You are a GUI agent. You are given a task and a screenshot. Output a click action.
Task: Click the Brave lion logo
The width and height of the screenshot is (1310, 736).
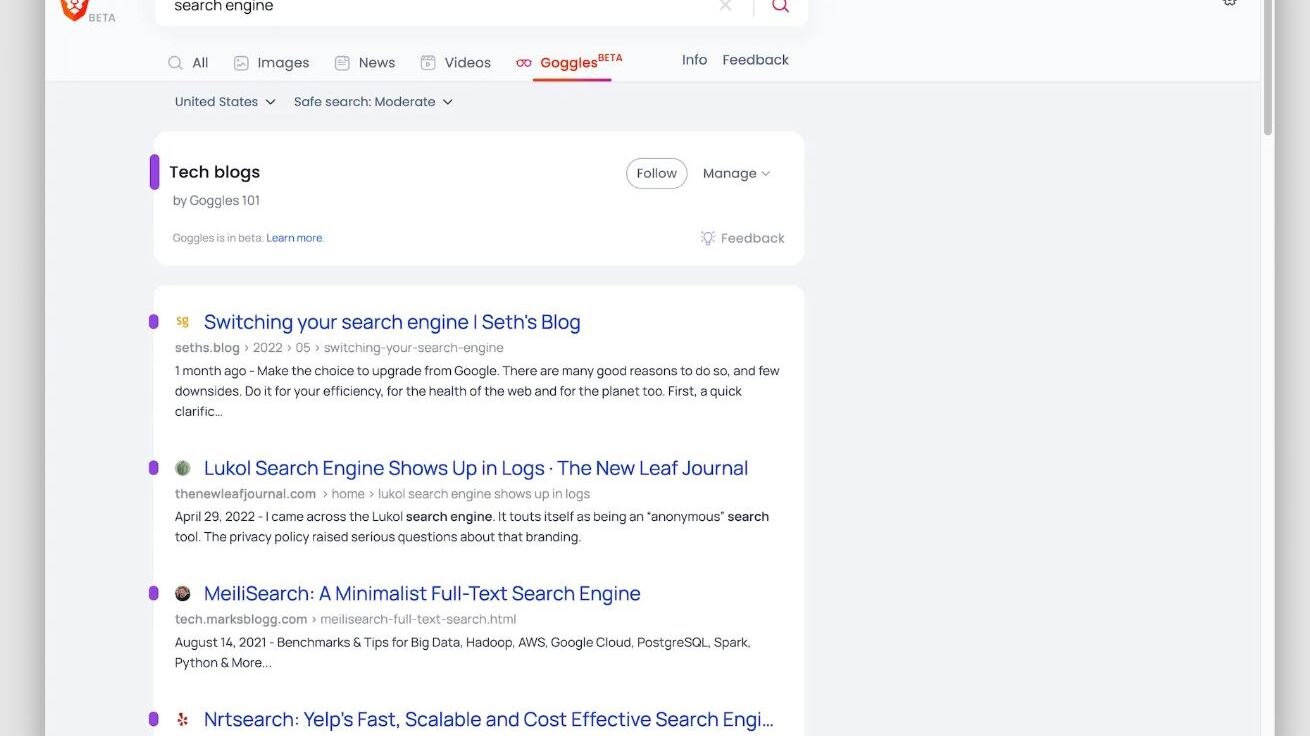(75, 8)
